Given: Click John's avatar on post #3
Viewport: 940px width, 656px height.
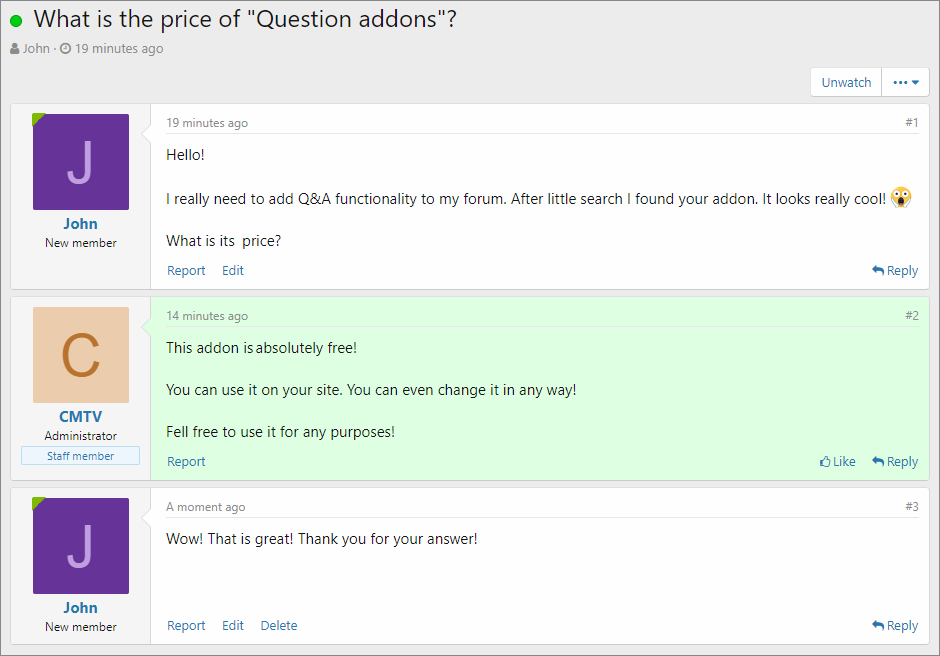Looking at the screenshot, I should [81, 546].
